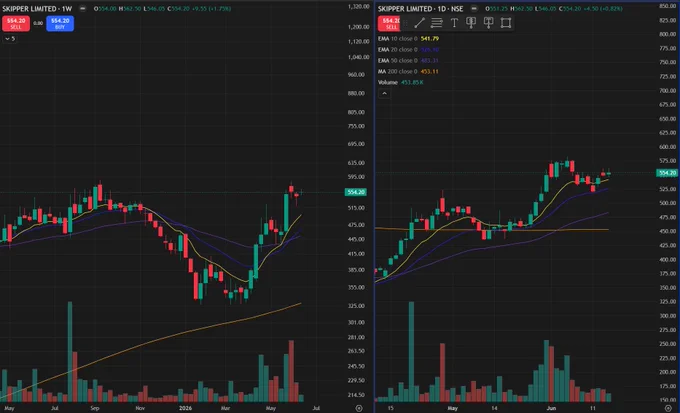Screen dimensions: 680x413
Task: Select the long position tool
Action: click(471, 23)
